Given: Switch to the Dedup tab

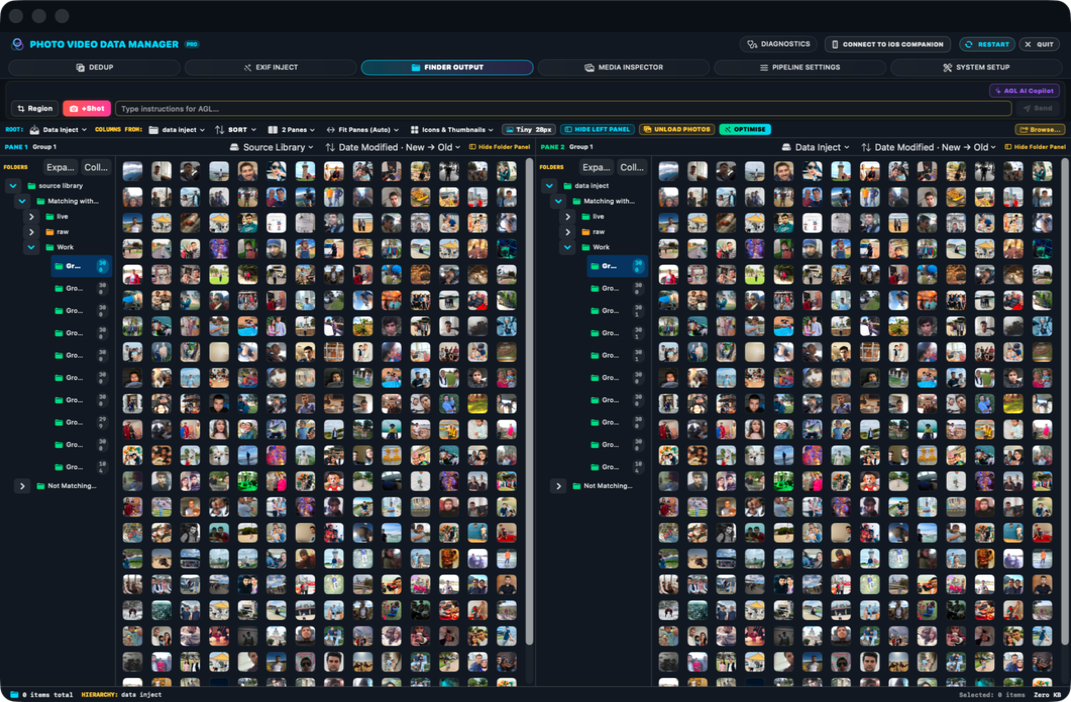Looking at the screenshot, I should coord(94,68).
